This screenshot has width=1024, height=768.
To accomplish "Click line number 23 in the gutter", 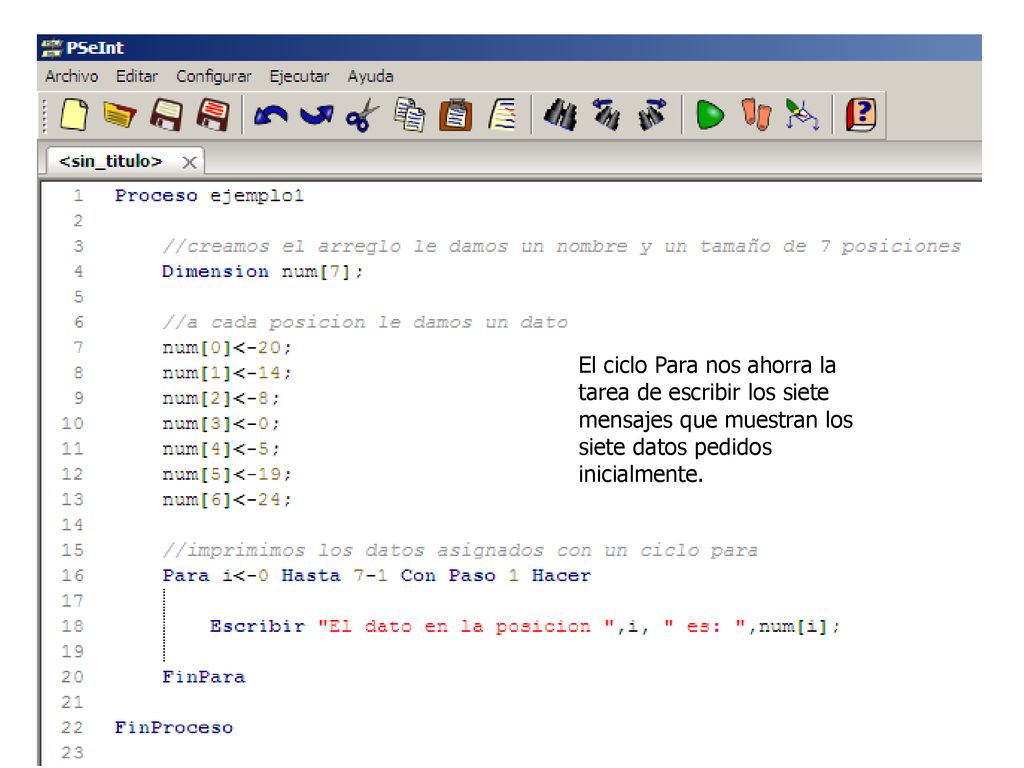I will pos(72,753).
